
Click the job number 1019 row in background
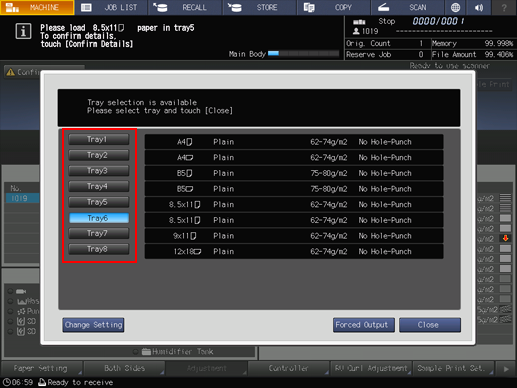pos(22,198)
